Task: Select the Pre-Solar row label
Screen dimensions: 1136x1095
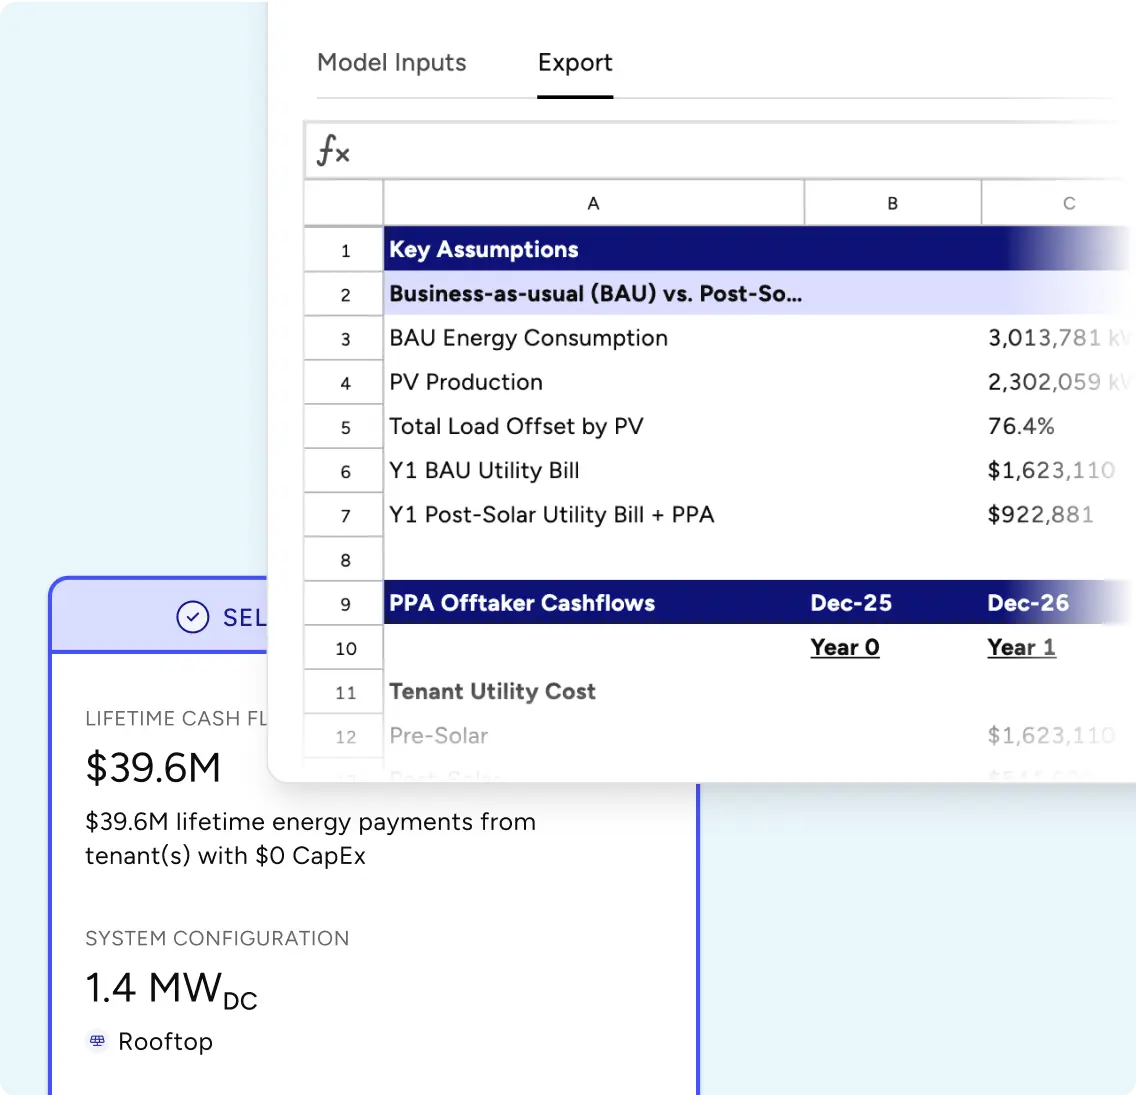Action: [438, 735]
